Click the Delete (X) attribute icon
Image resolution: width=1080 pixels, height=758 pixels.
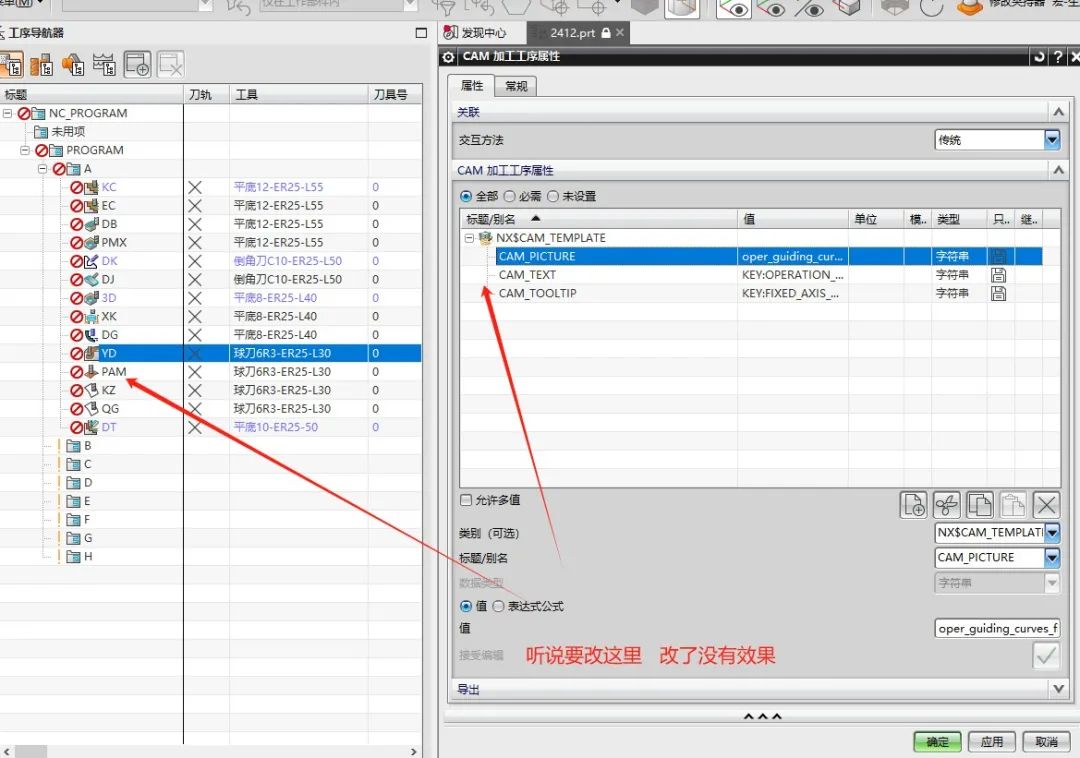[1046, 505]
